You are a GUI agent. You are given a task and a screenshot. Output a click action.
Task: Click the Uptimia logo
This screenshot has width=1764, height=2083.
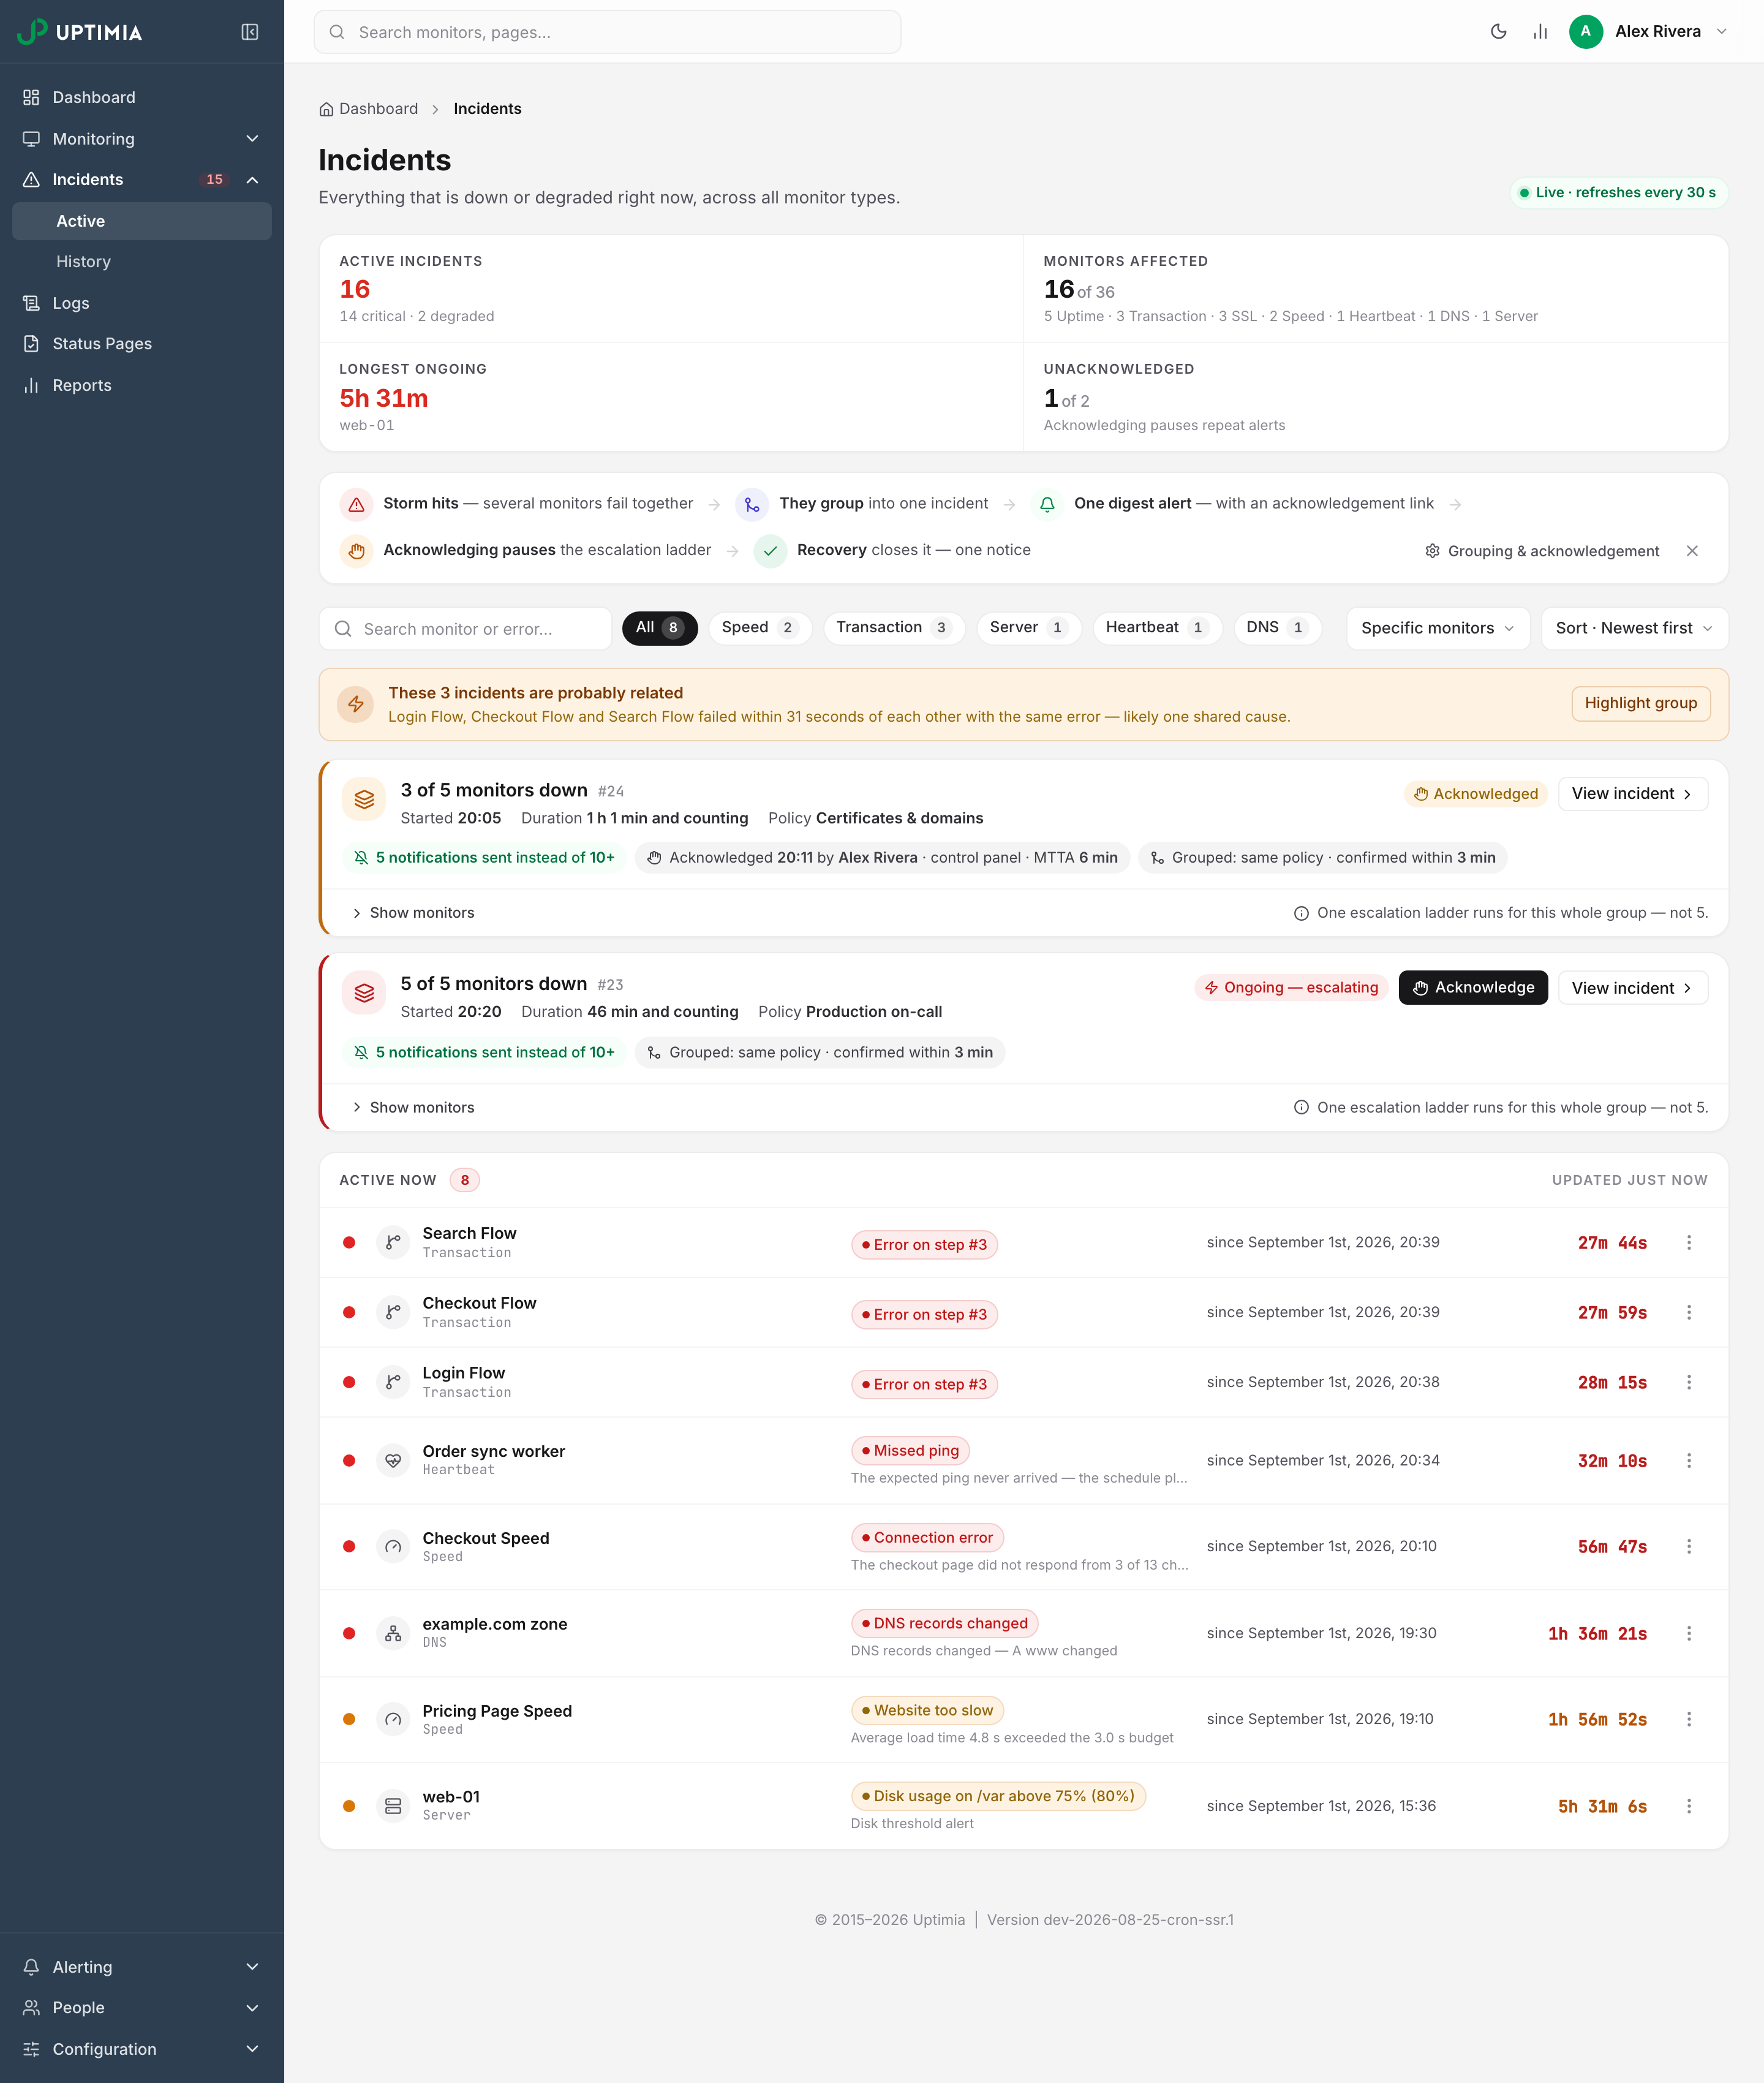(80, 32)
